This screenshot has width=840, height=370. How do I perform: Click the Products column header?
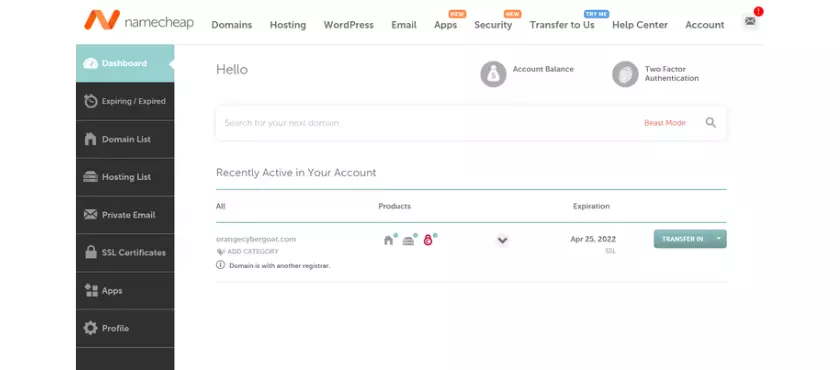[x=394, y=206]
